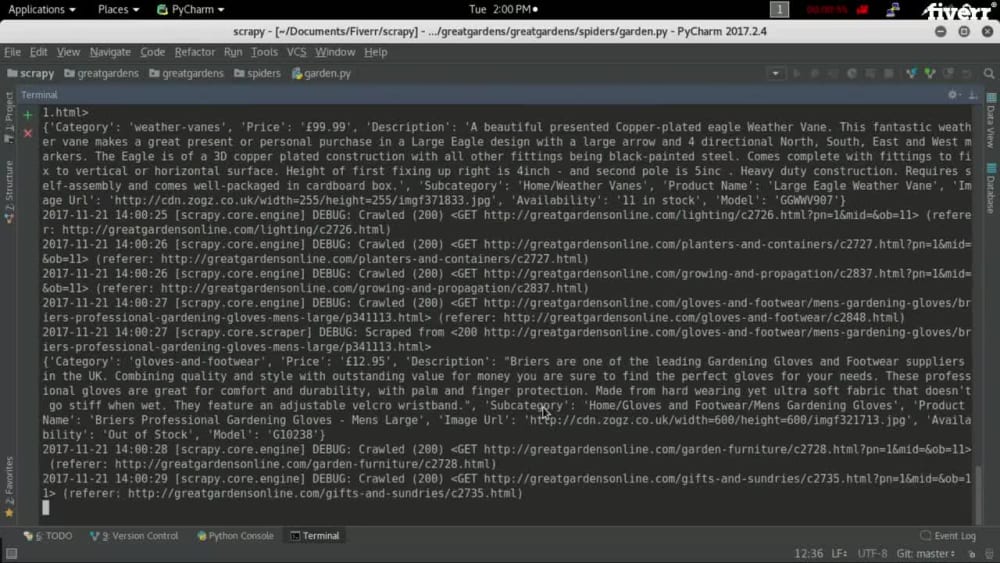Open the View menu

click(68, 52)
